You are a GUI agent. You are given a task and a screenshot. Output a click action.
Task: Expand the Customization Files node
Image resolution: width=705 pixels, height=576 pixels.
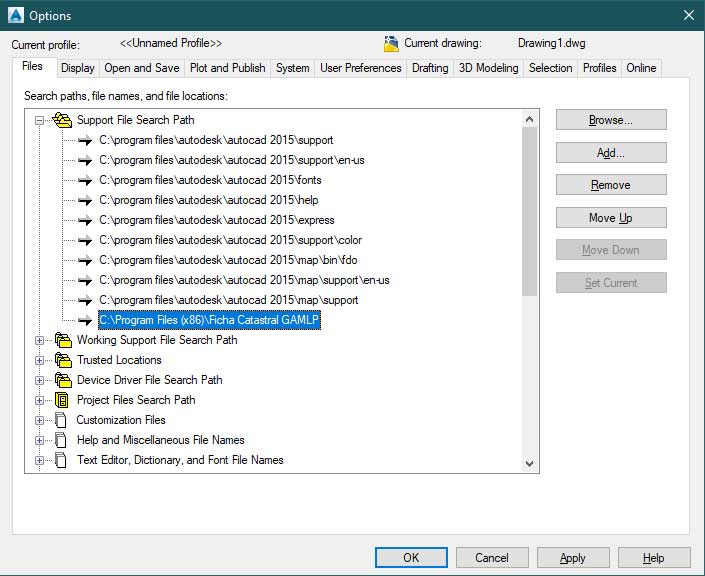40,420
